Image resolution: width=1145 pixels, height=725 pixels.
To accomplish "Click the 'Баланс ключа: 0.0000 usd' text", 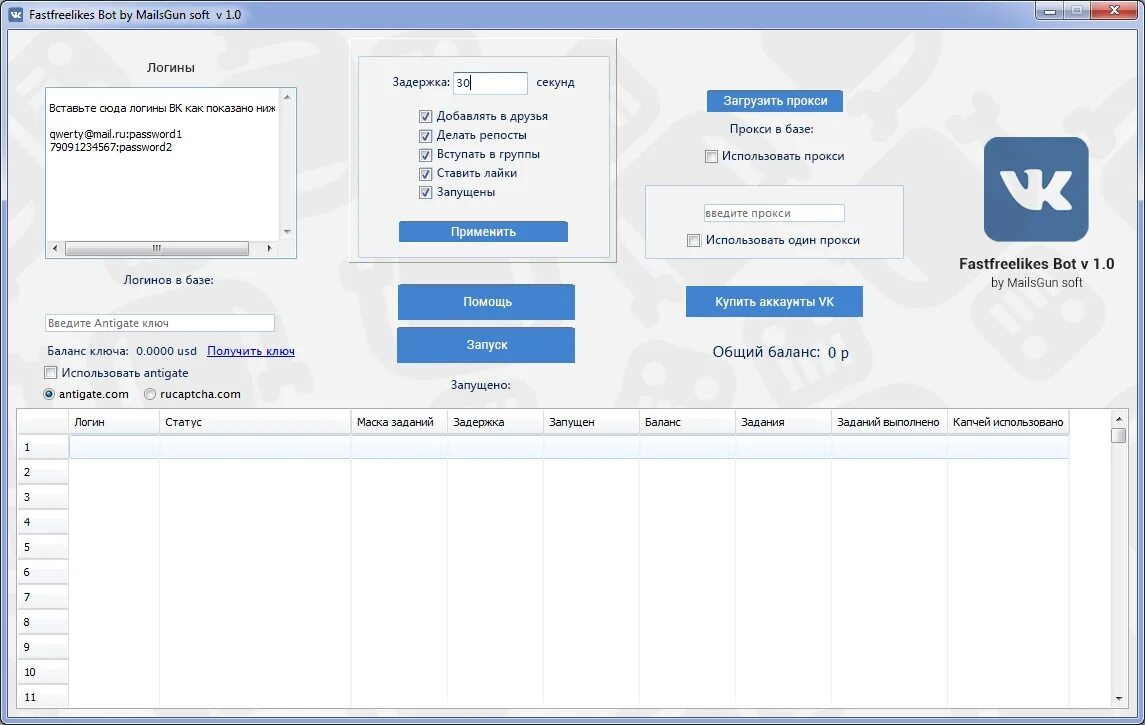I will coord(122,351).
